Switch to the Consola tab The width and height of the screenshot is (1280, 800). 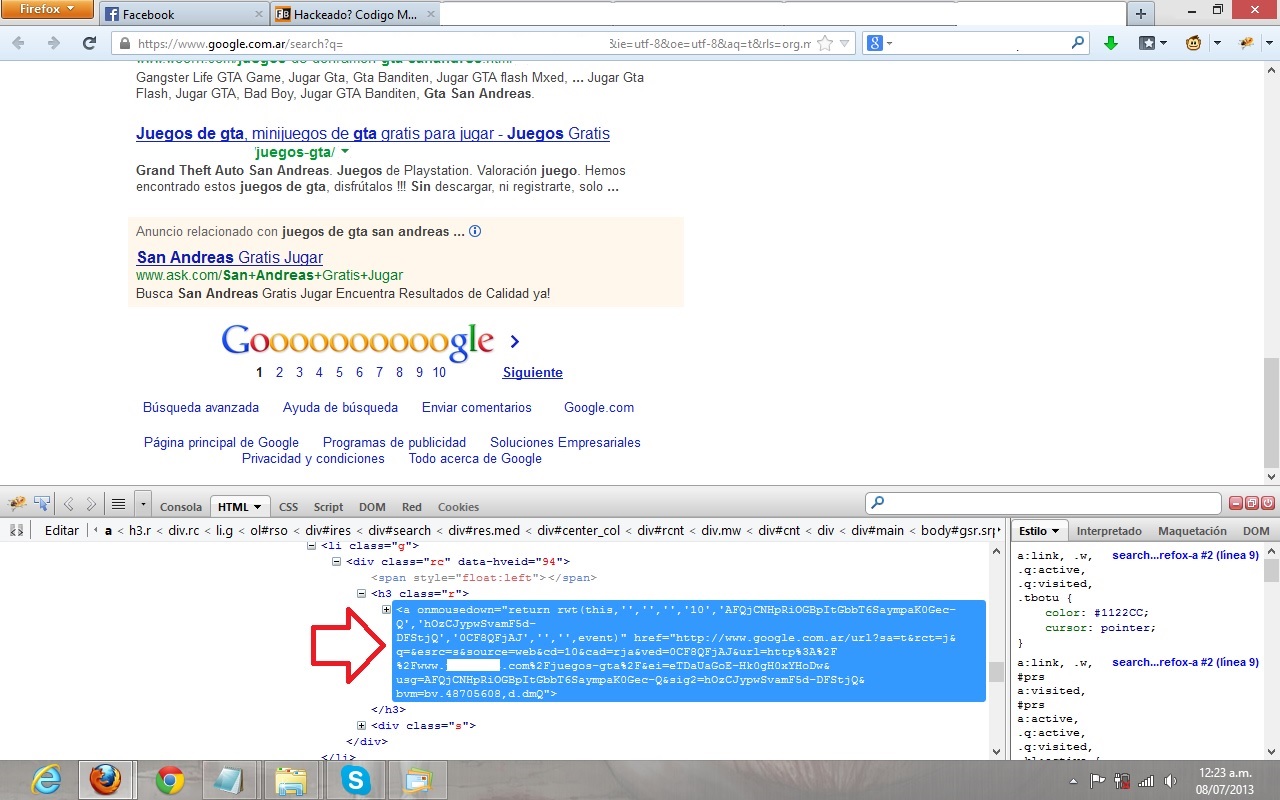tap(181, 507)
